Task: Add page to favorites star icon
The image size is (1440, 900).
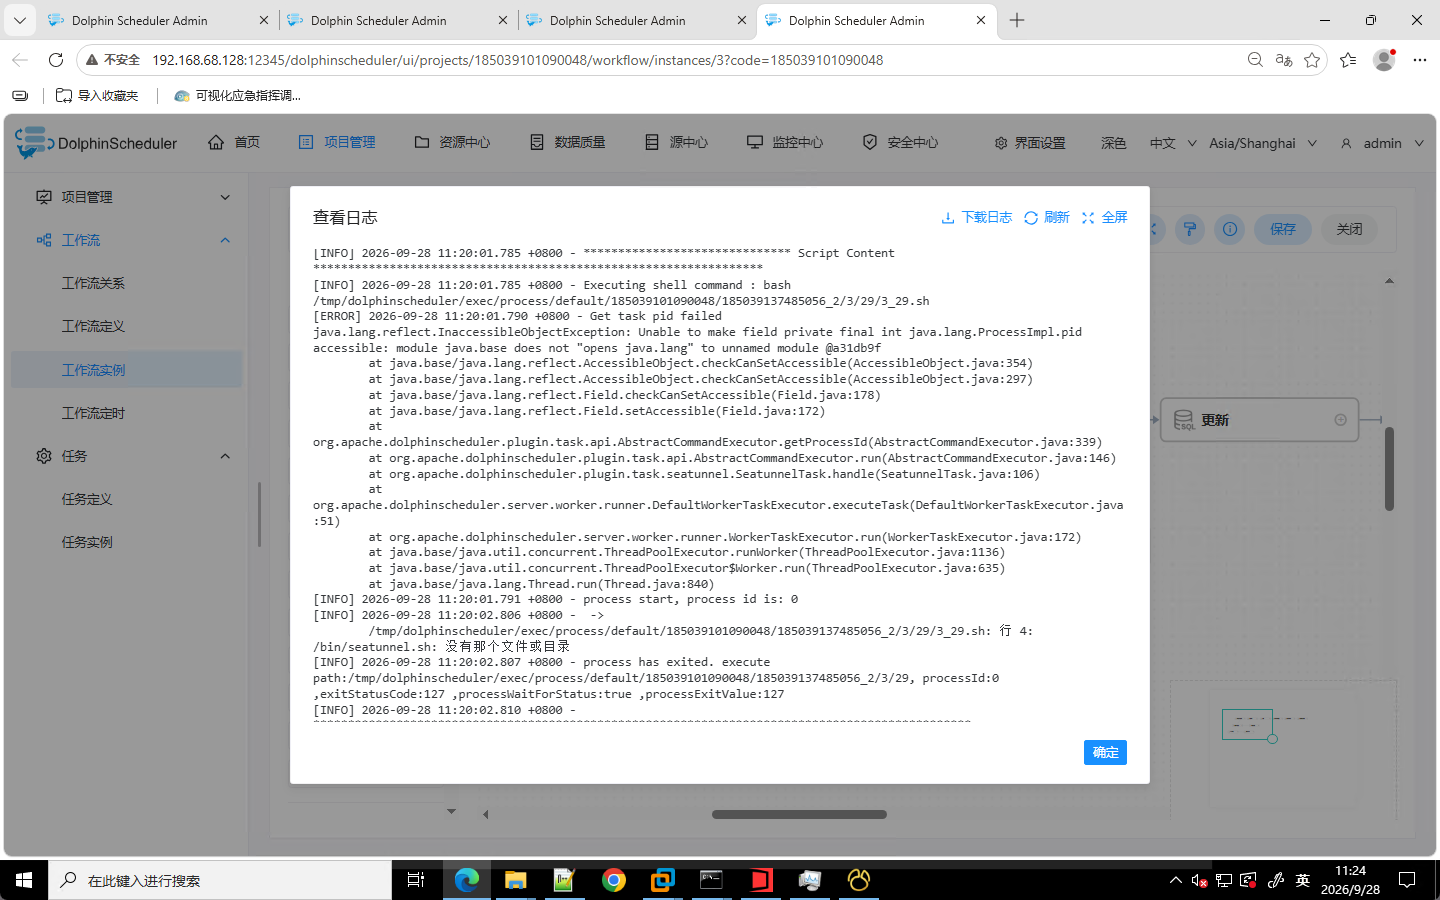Action: click(x=1312, y=60)
